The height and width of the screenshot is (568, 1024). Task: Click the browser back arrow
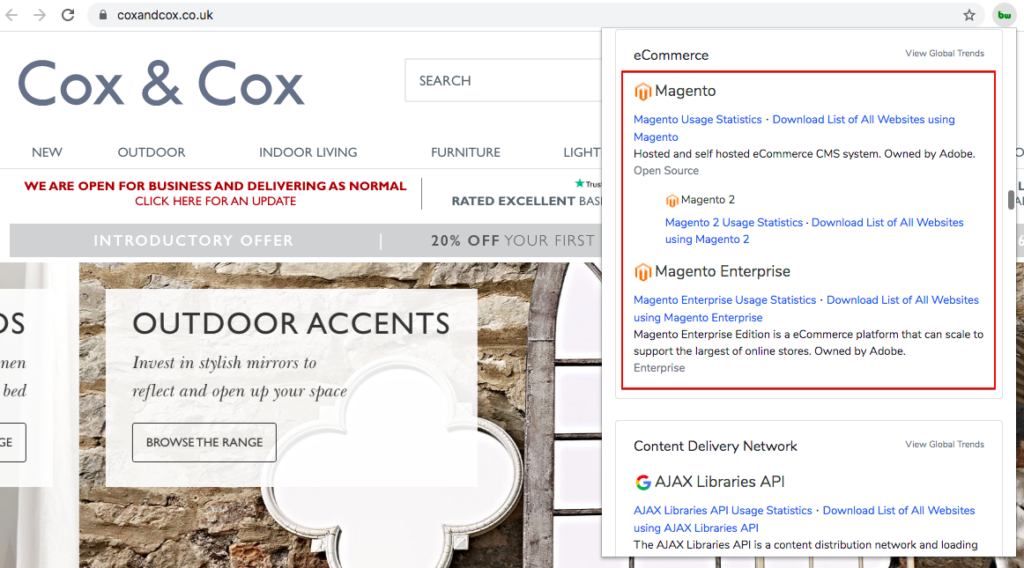click(14, 15)
